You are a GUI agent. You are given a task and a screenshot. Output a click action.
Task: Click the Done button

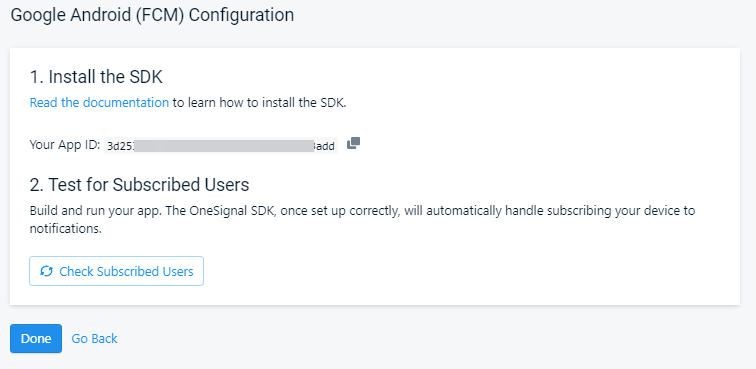pos(36,339)
